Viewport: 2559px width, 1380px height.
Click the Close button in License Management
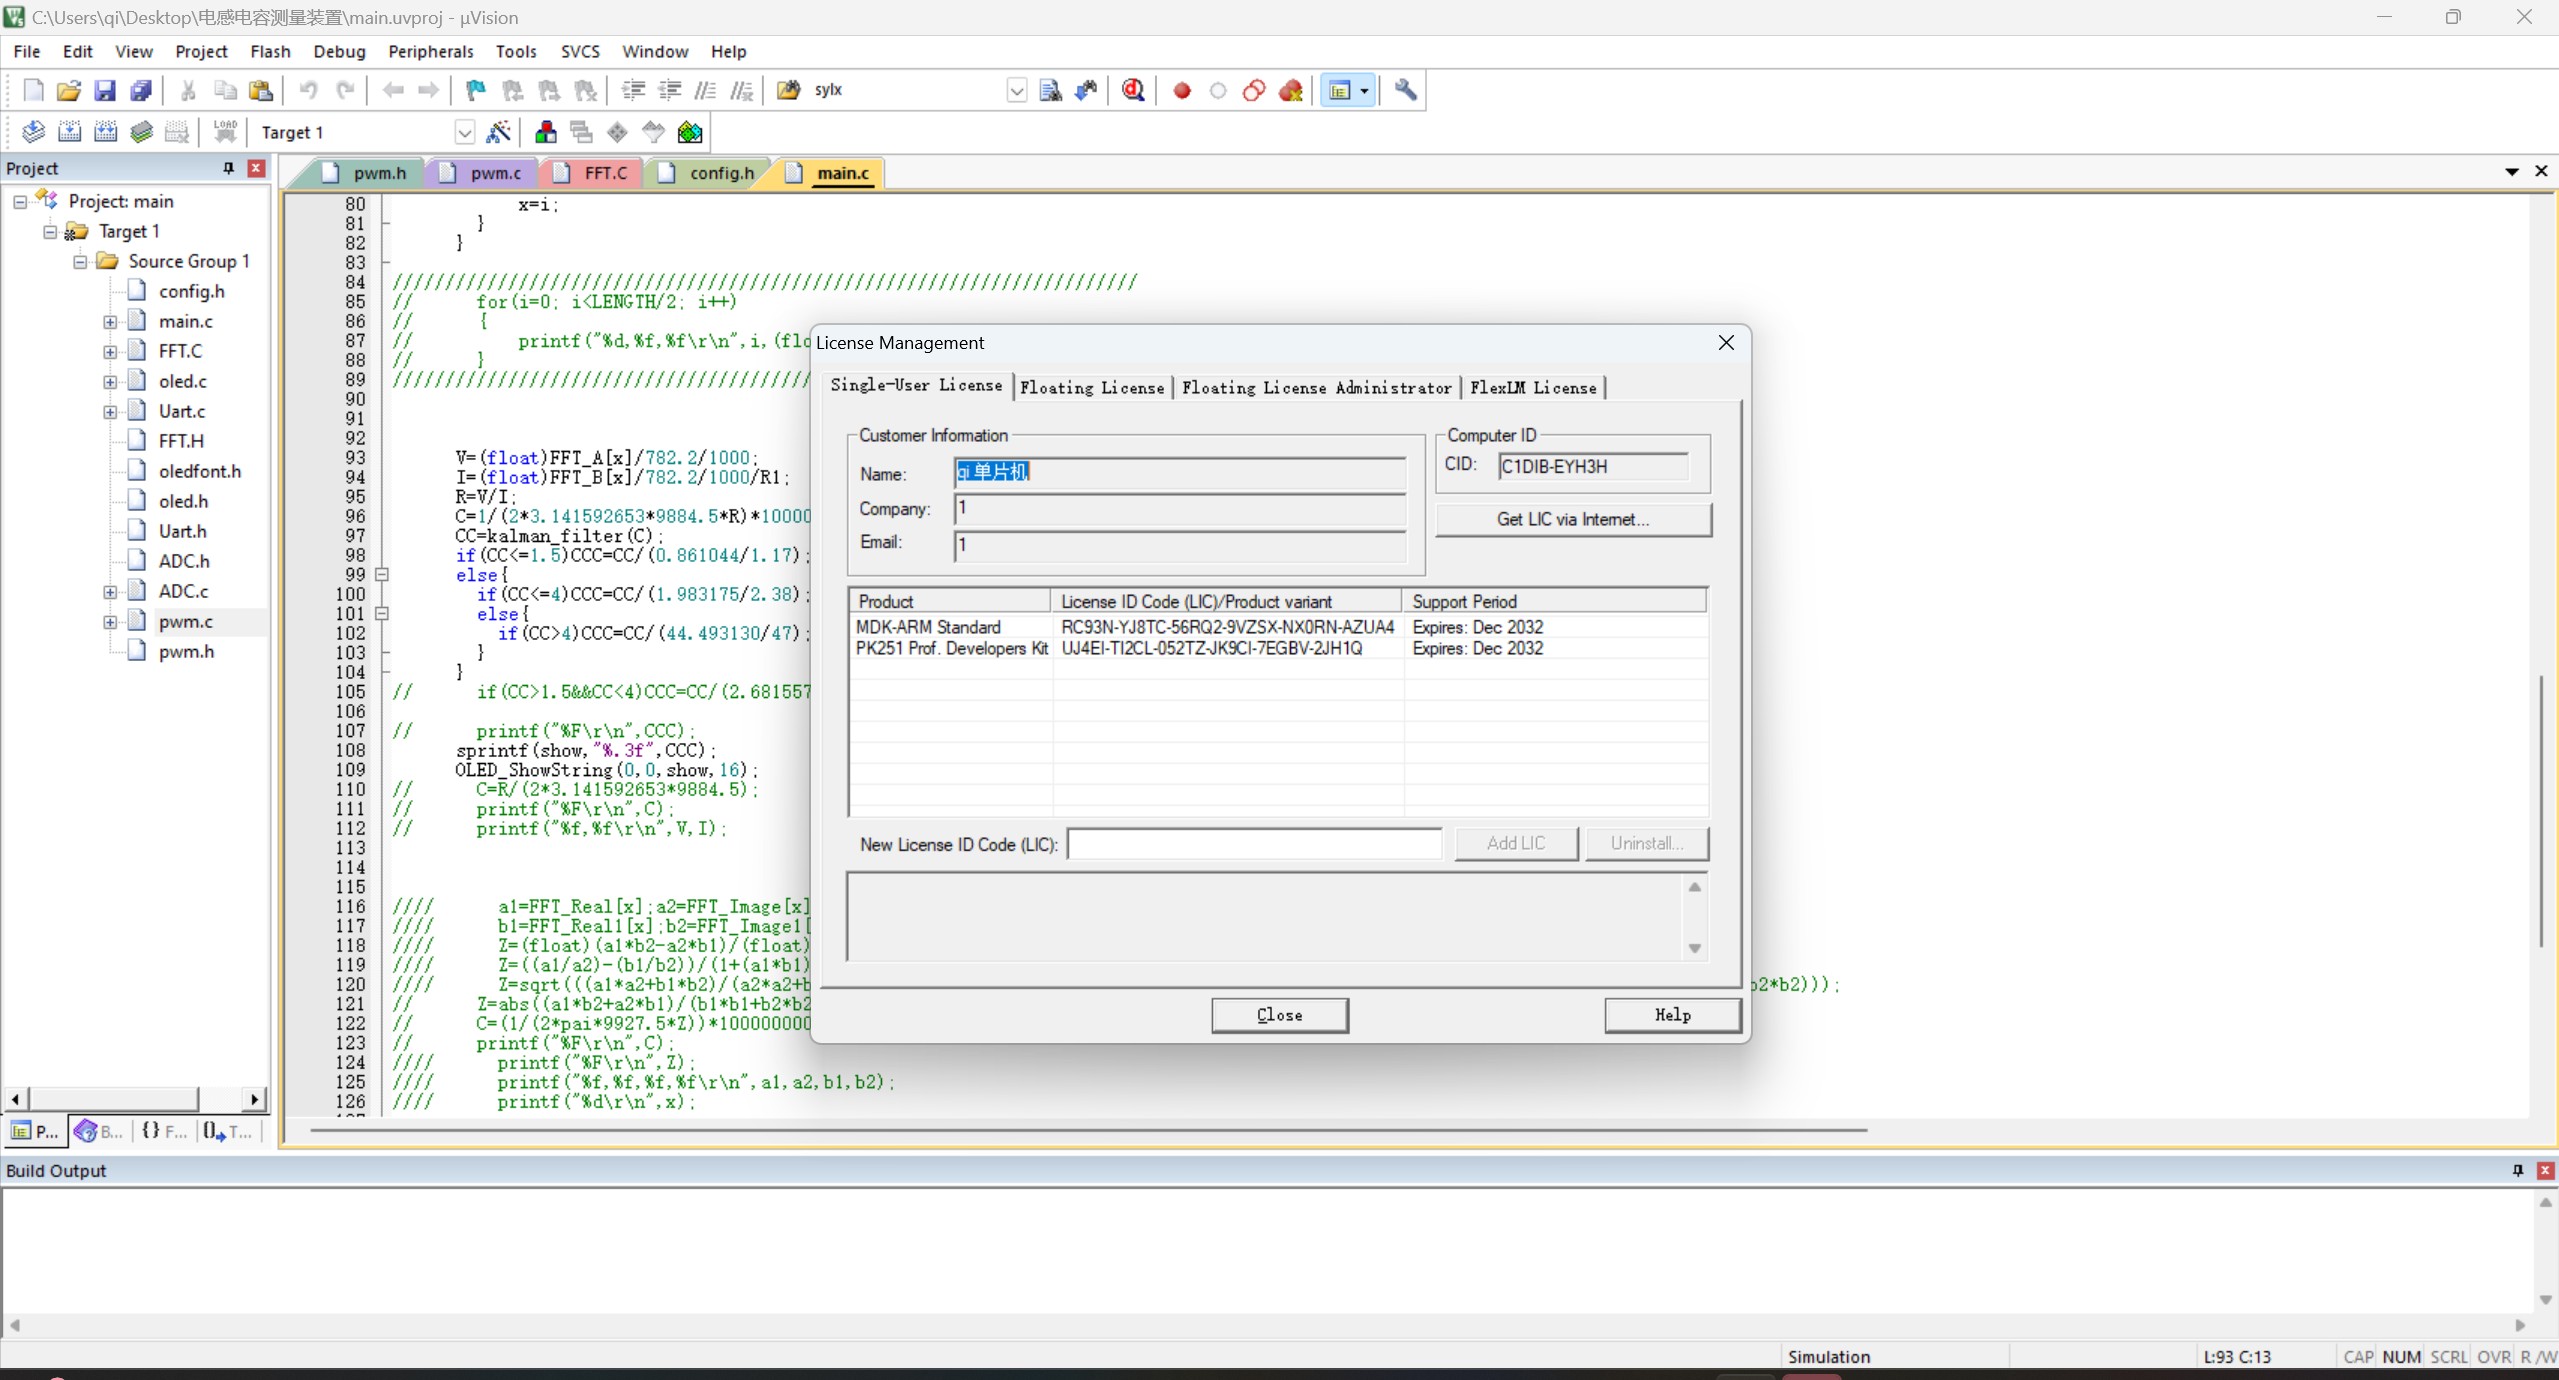(1279, 1015)
